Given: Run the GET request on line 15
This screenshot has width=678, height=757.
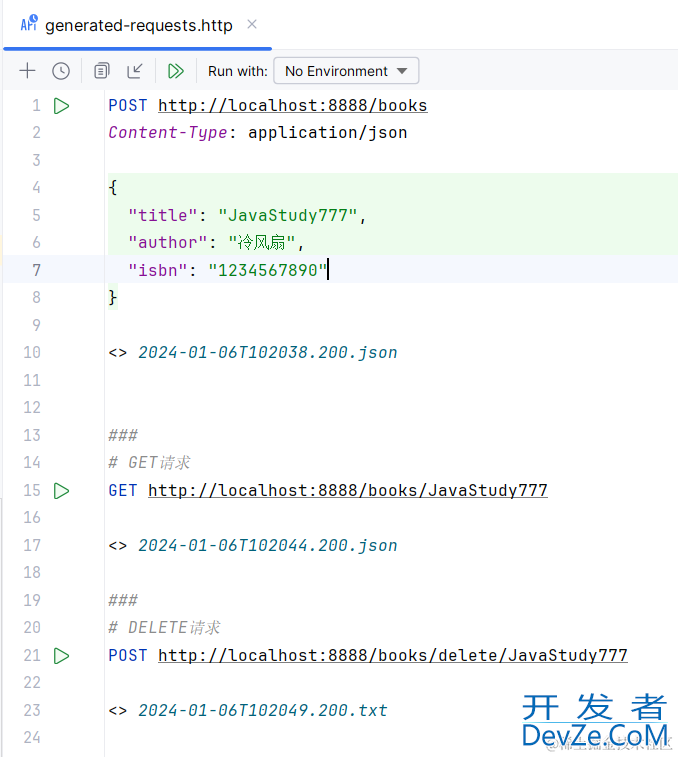Looking at the screenshot, I should click(61, 491).
